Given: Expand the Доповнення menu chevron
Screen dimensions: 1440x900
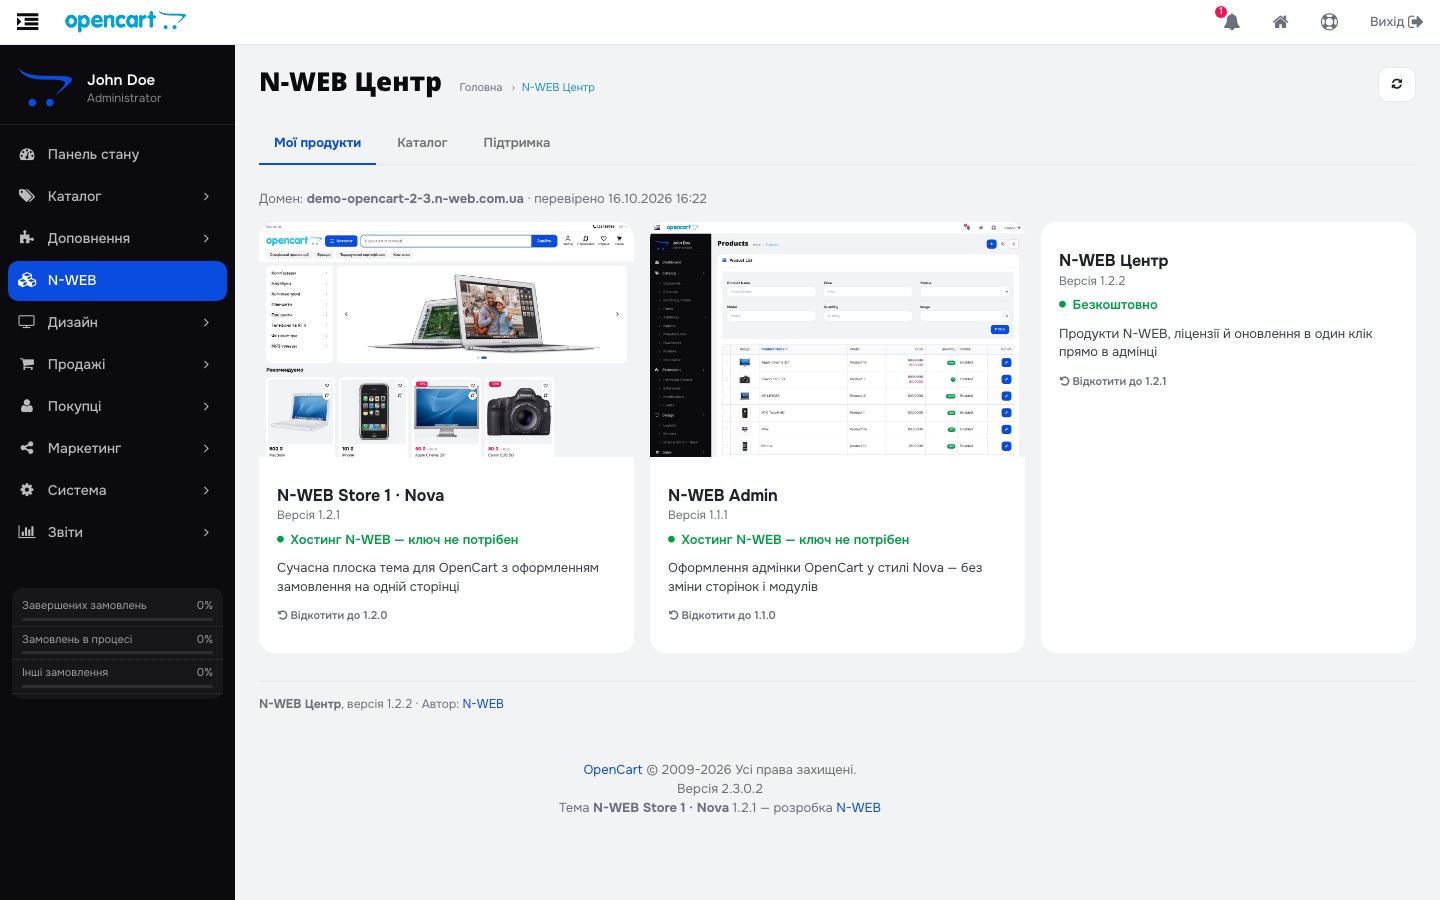Looking at the screenshot, I should 206,238.
